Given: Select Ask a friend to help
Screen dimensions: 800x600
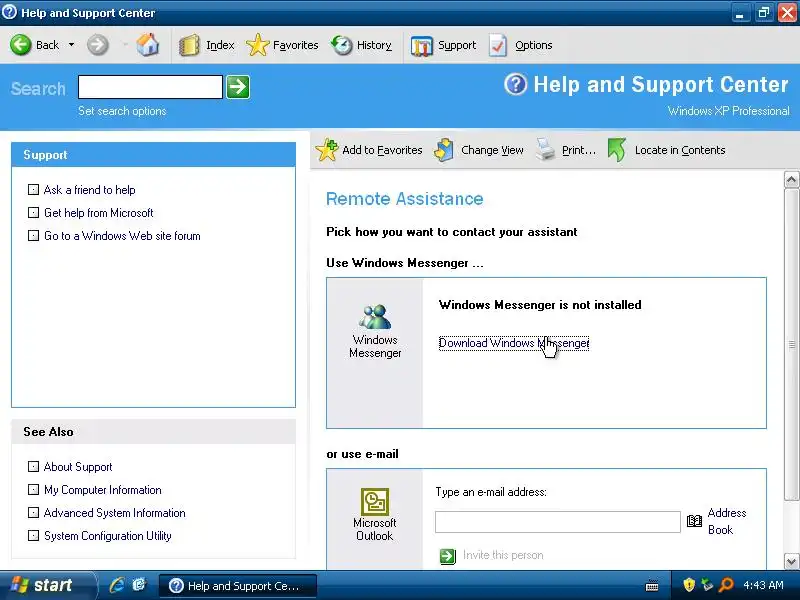Looking at the screenshot, I should [x=89, y=190].
